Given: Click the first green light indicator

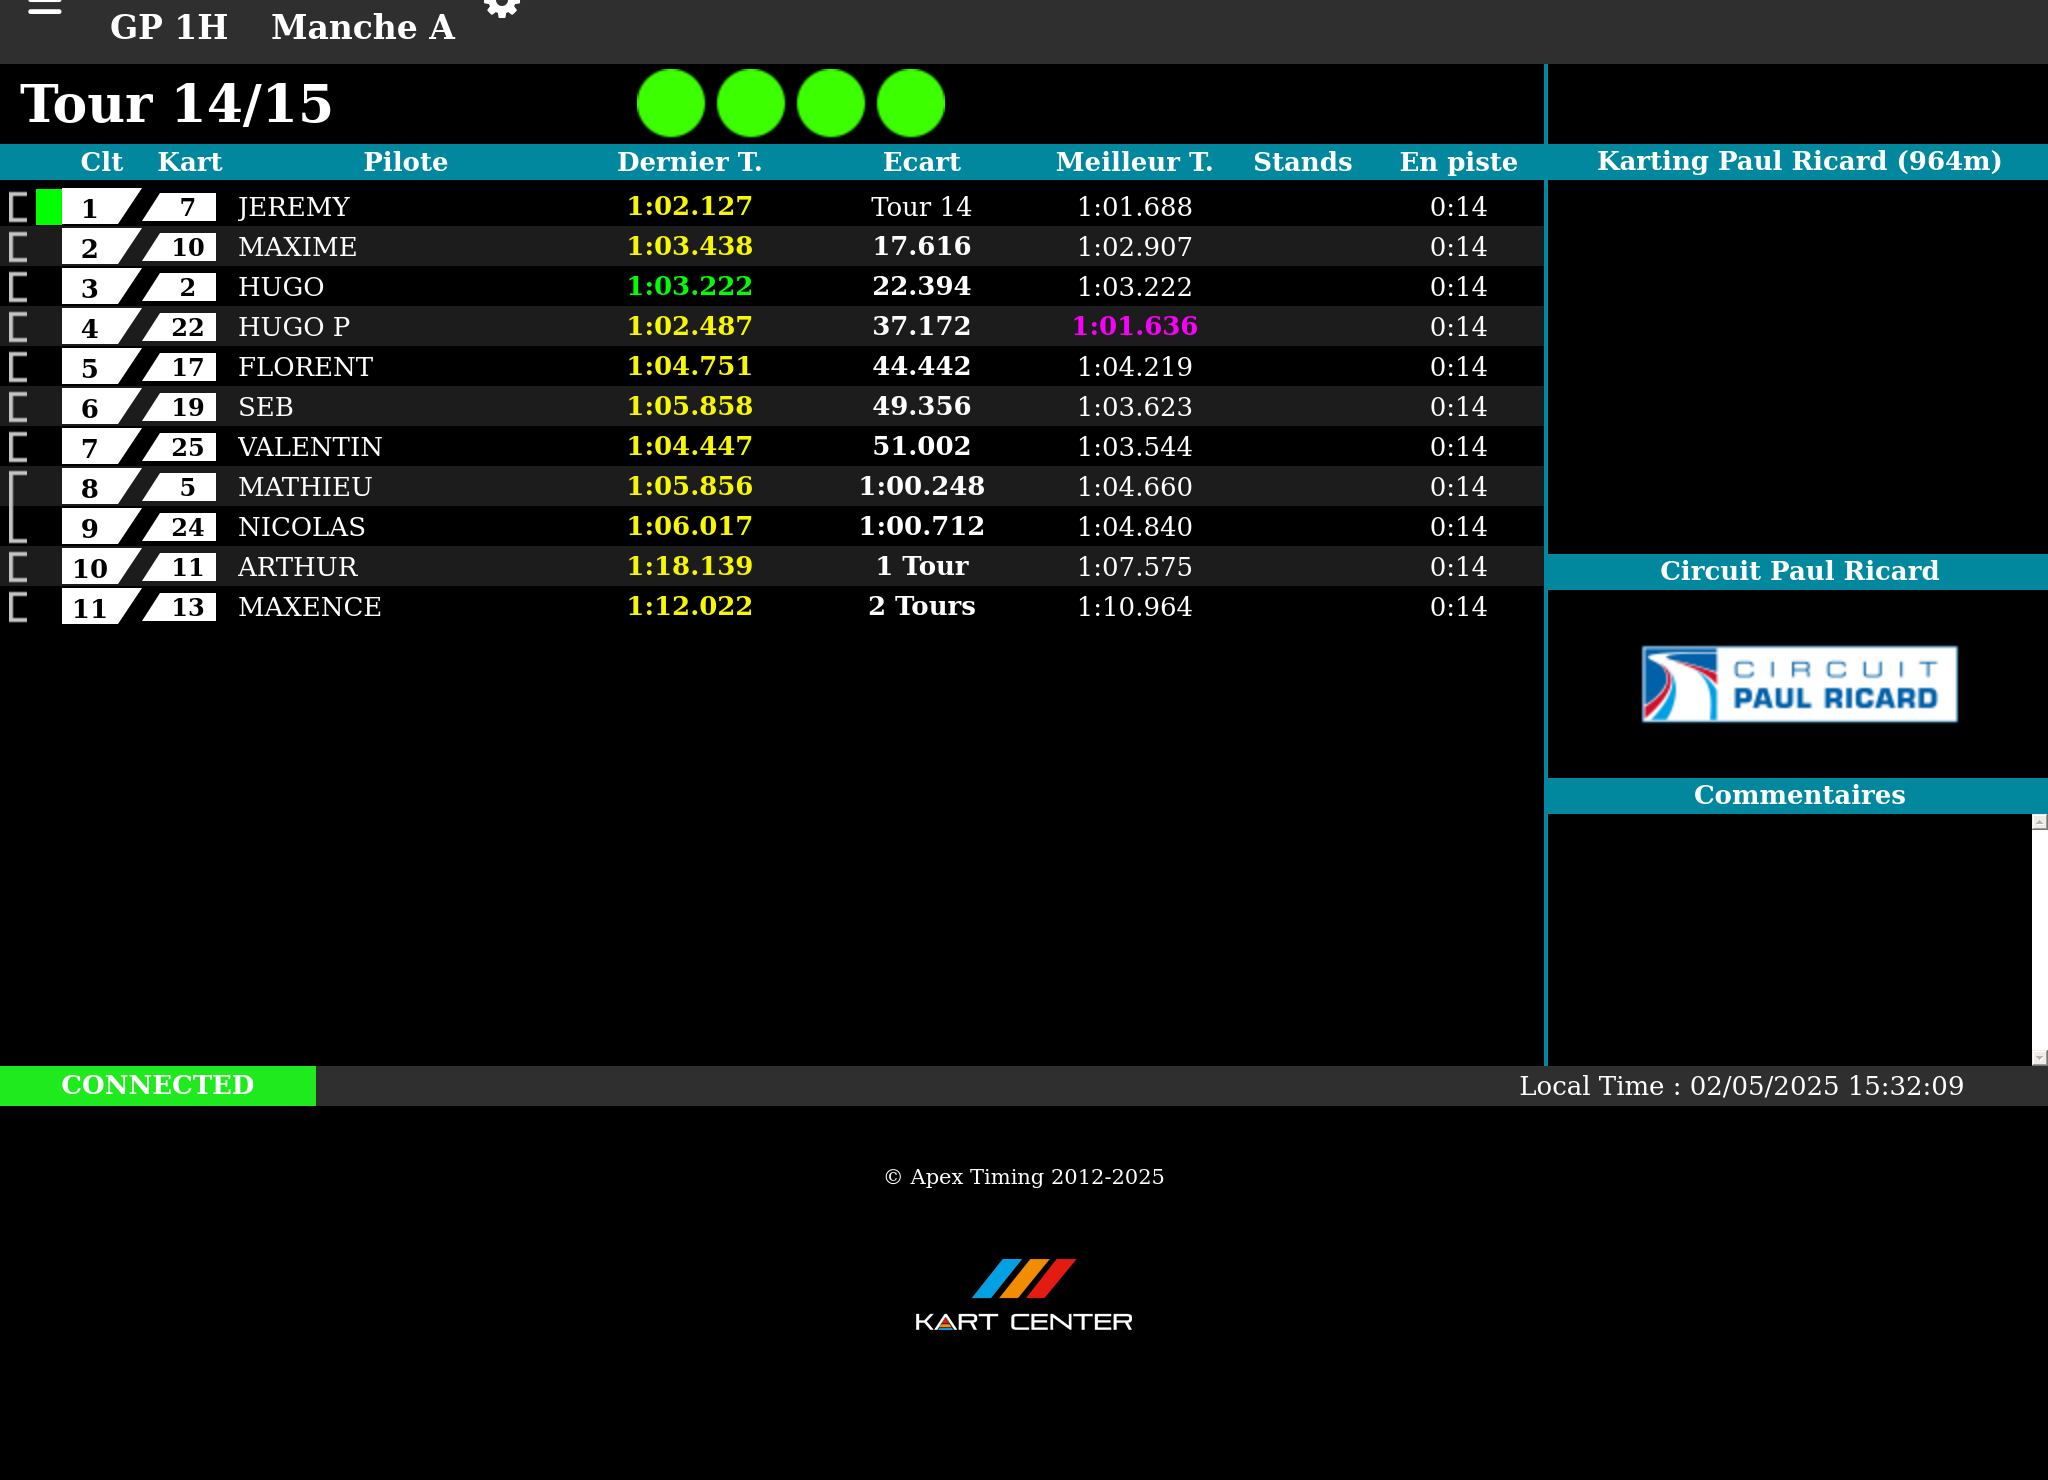Looking at the screenshot, I should point(671,103).
